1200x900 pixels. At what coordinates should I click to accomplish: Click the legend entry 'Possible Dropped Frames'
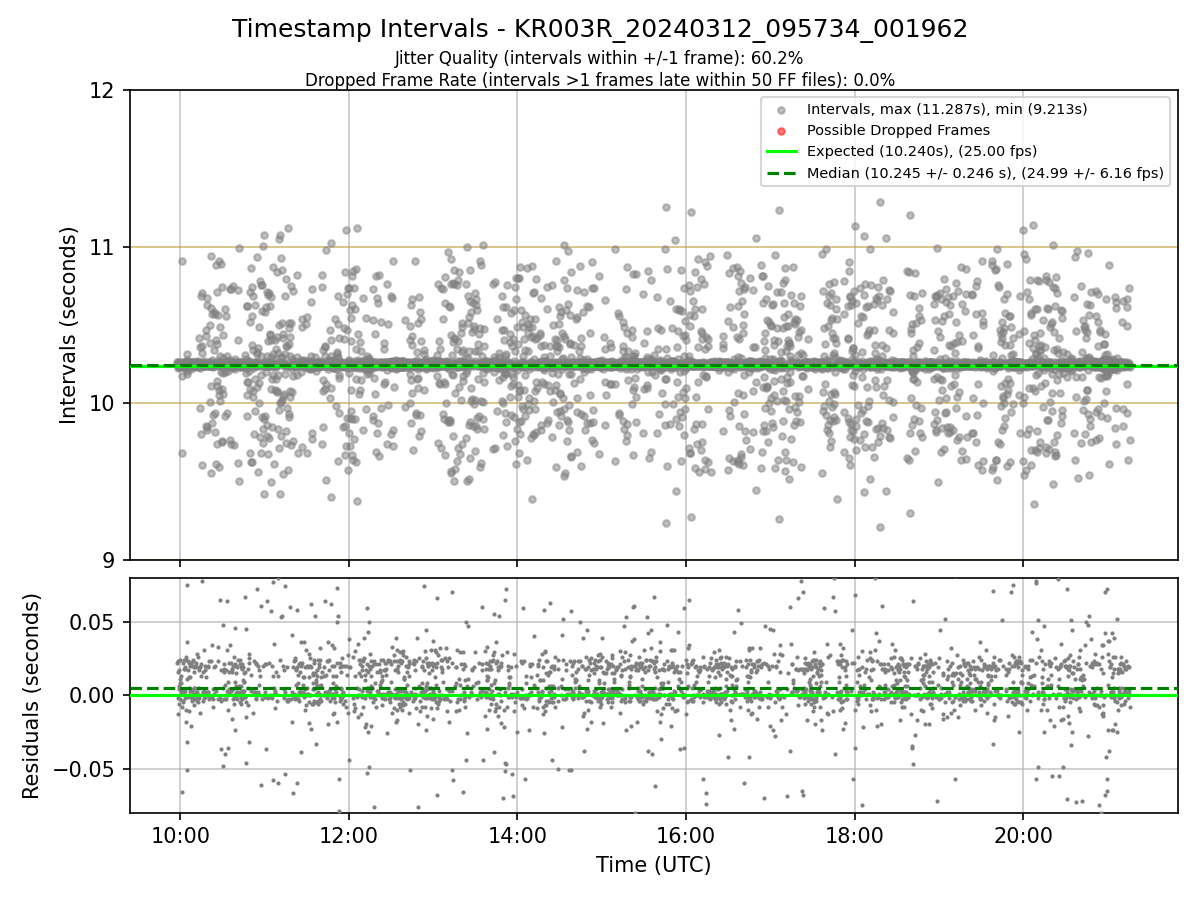click(898, 130)
